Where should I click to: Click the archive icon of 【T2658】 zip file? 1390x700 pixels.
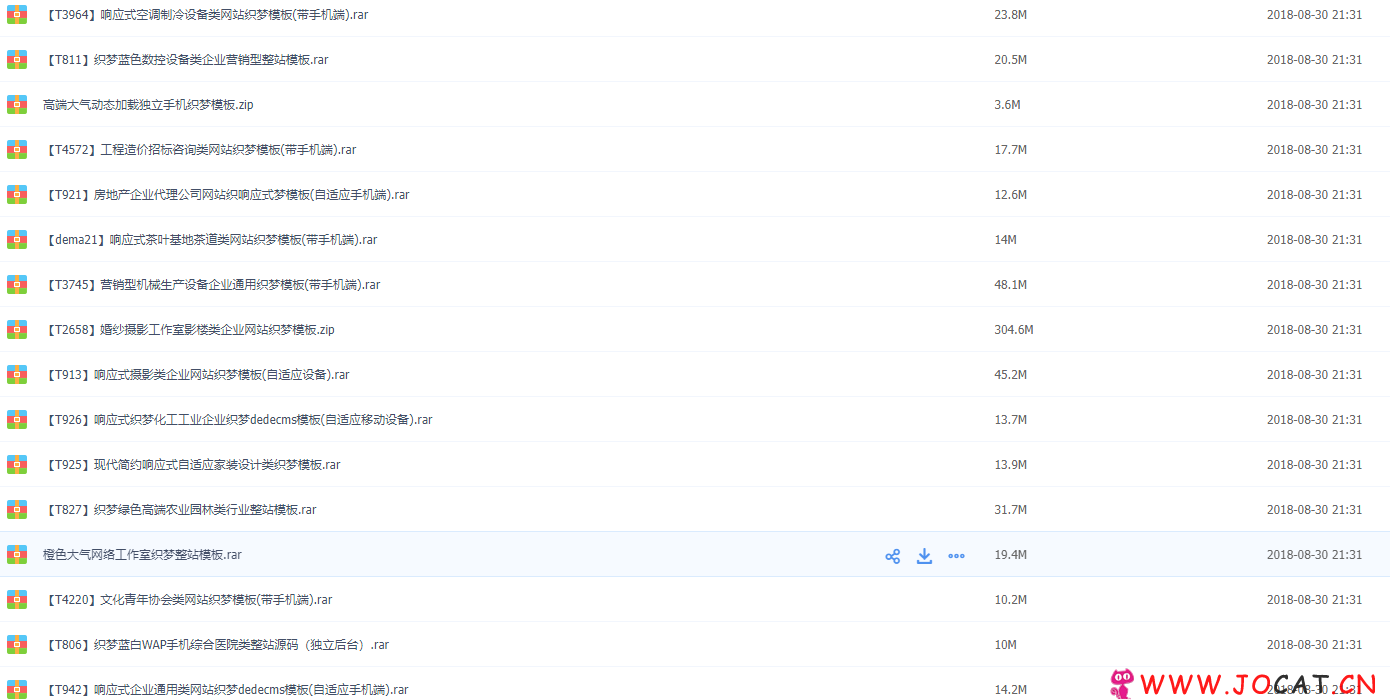click(17, 330)
